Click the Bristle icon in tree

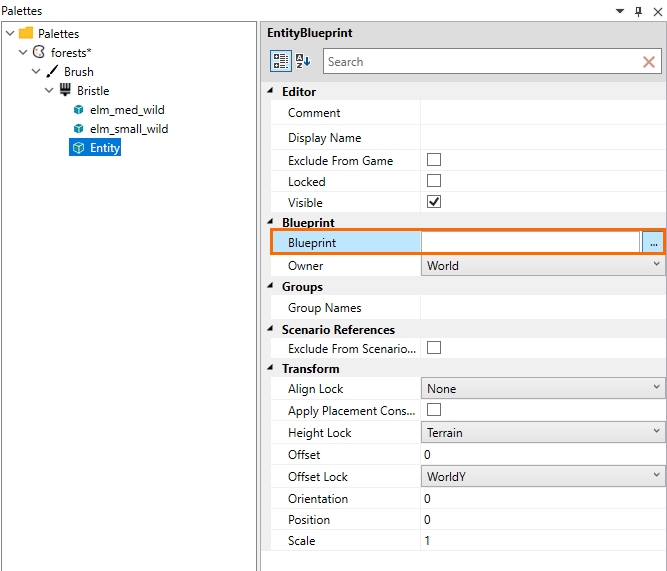point(65,90)
